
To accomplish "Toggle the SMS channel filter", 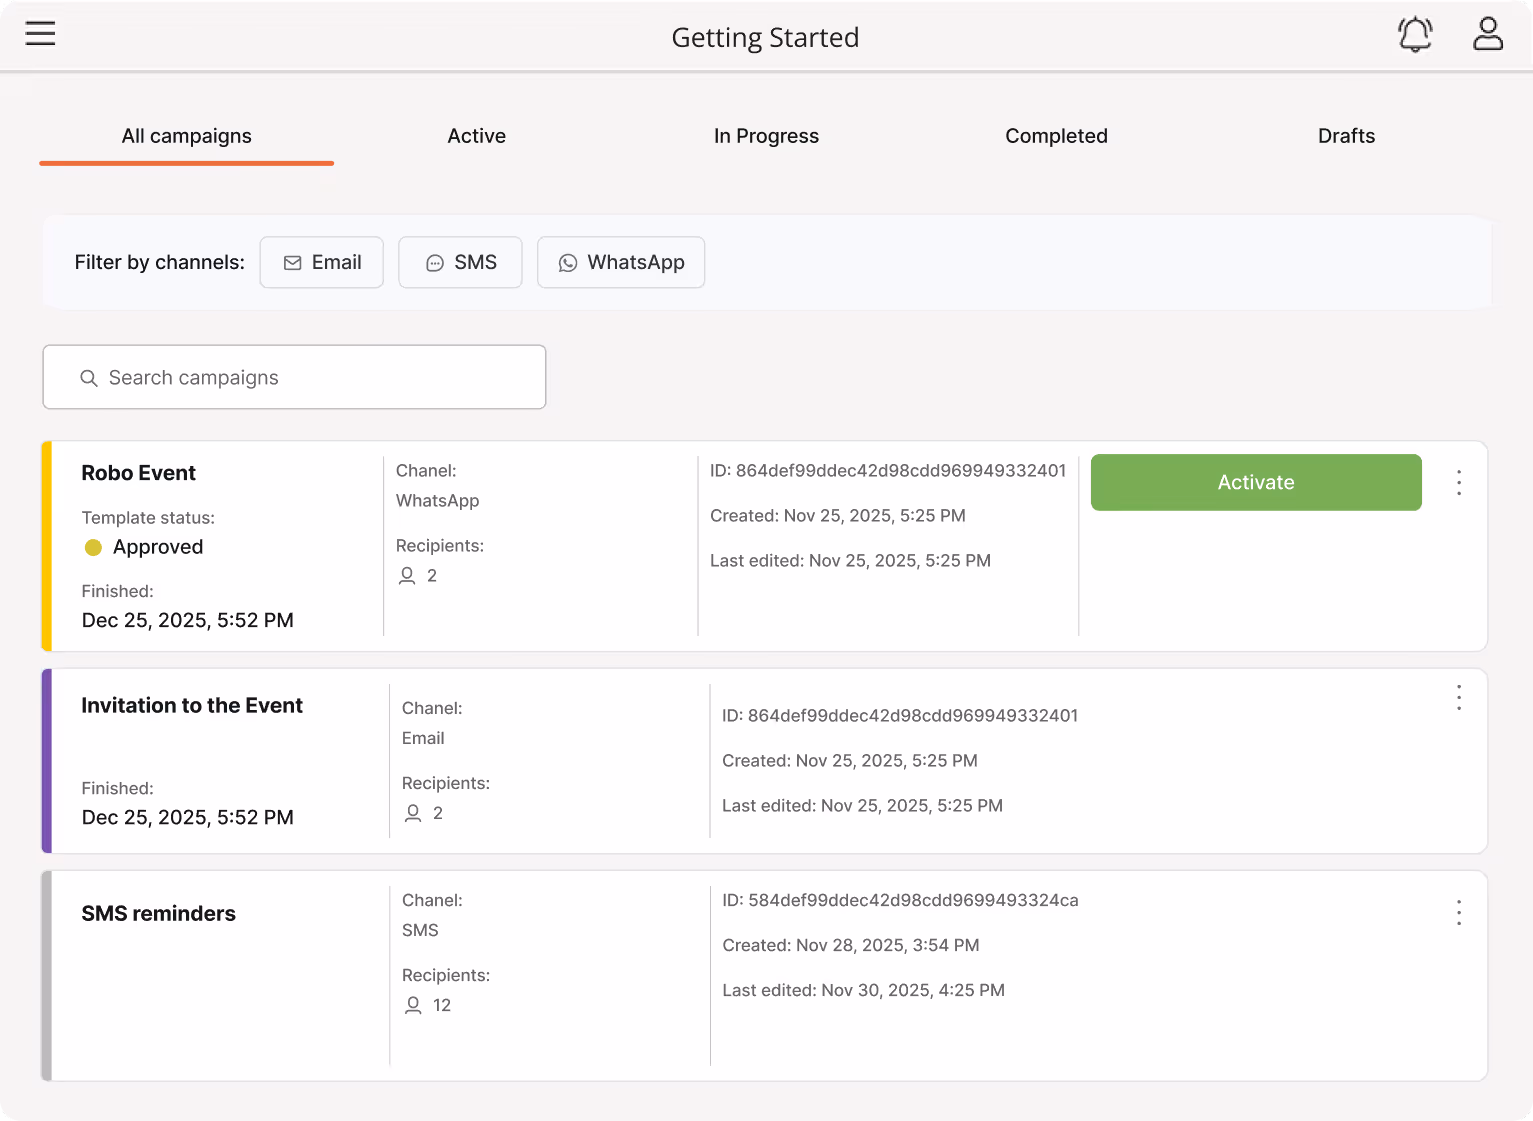I will [x=460, y=262].
